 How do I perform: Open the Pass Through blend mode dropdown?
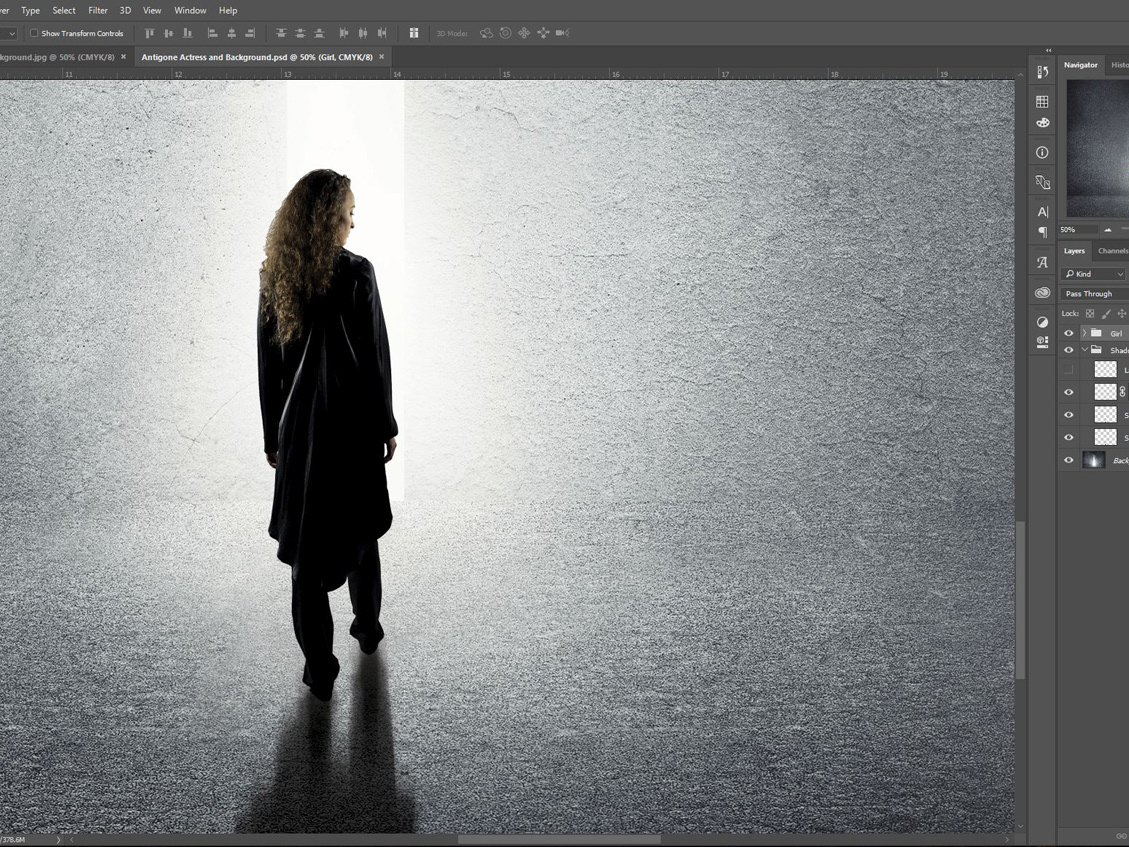pyautogui.click(x=1094, y=294)
